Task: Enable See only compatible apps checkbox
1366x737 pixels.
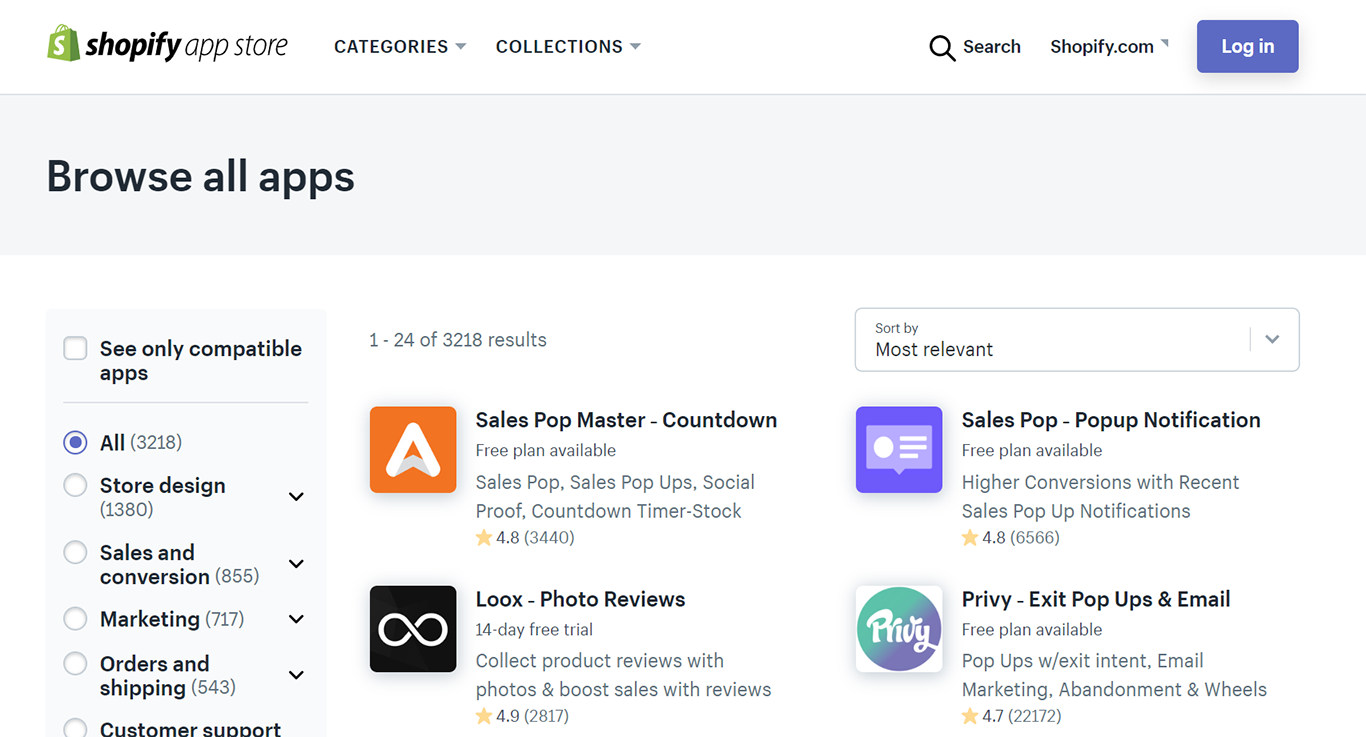Action: coord(75,348)
